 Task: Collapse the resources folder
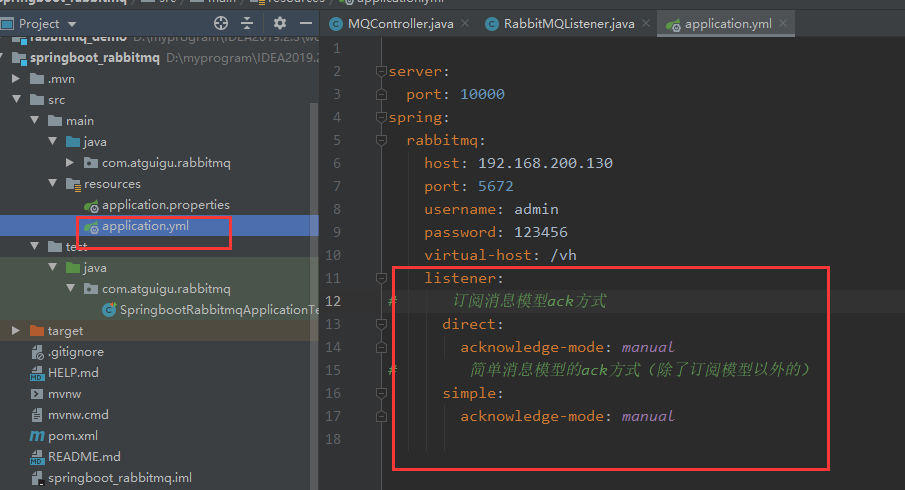point(53,183)
